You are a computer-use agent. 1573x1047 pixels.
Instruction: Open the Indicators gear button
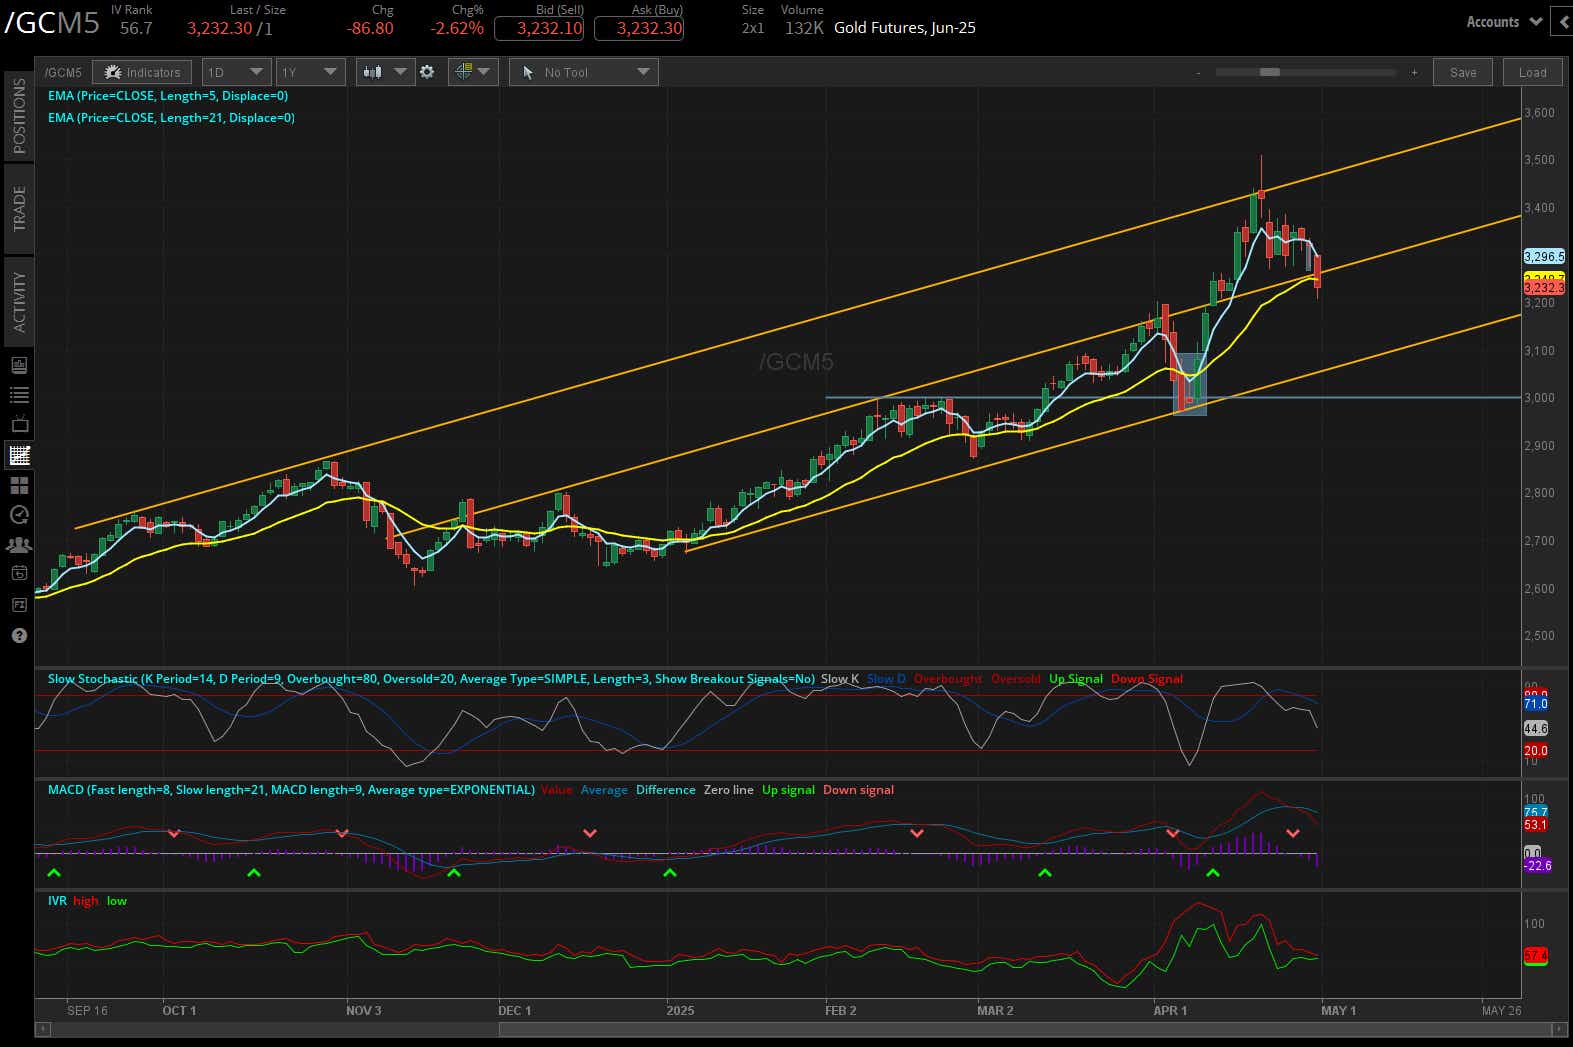click(142, 72)
